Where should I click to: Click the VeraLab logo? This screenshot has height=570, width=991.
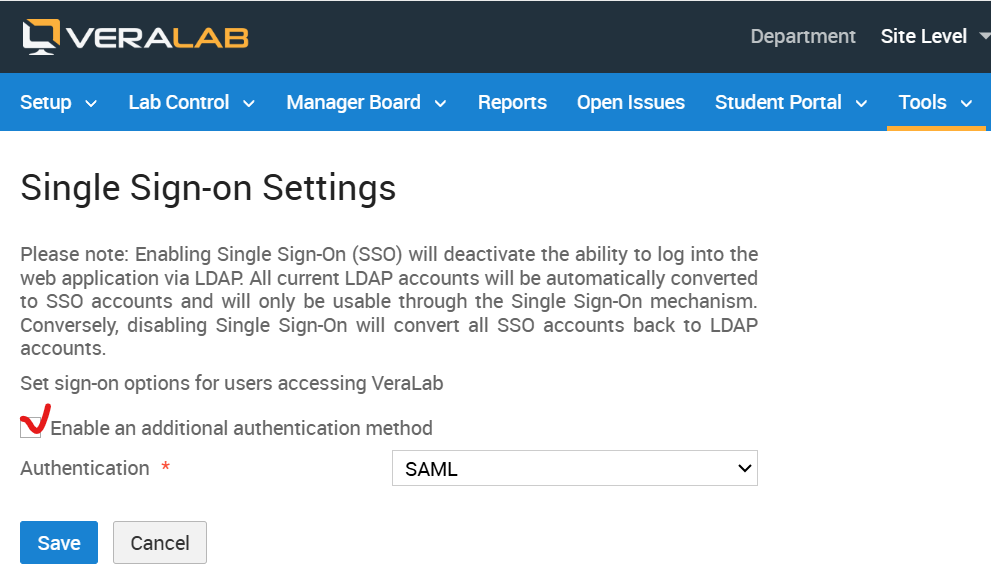click(135, 37)
